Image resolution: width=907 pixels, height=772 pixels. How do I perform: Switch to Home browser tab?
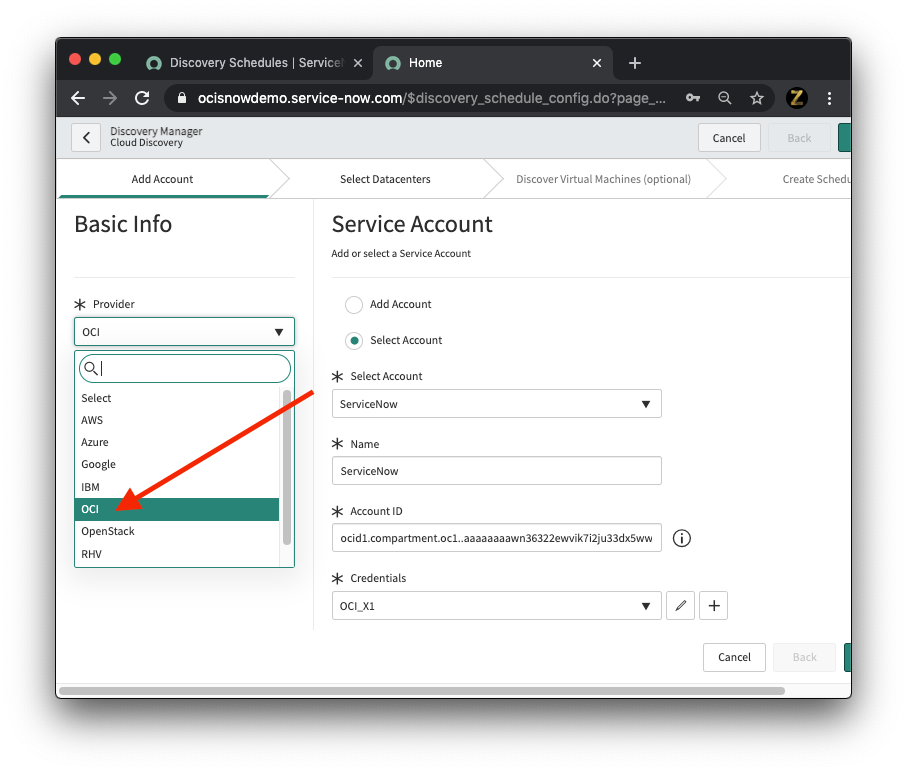click(x=493, y=63)
